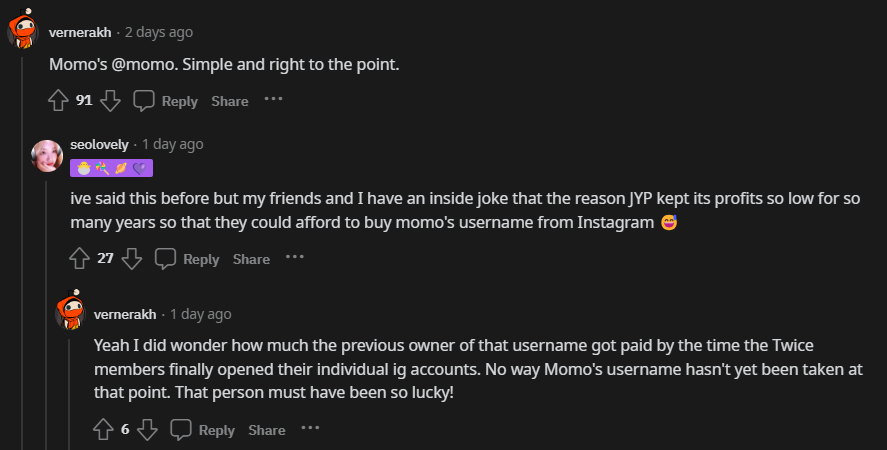This screenshot has height=450, width=887.
Task: Upvote vernerakh's reply with 6 points
Action: tap(103, 430)
